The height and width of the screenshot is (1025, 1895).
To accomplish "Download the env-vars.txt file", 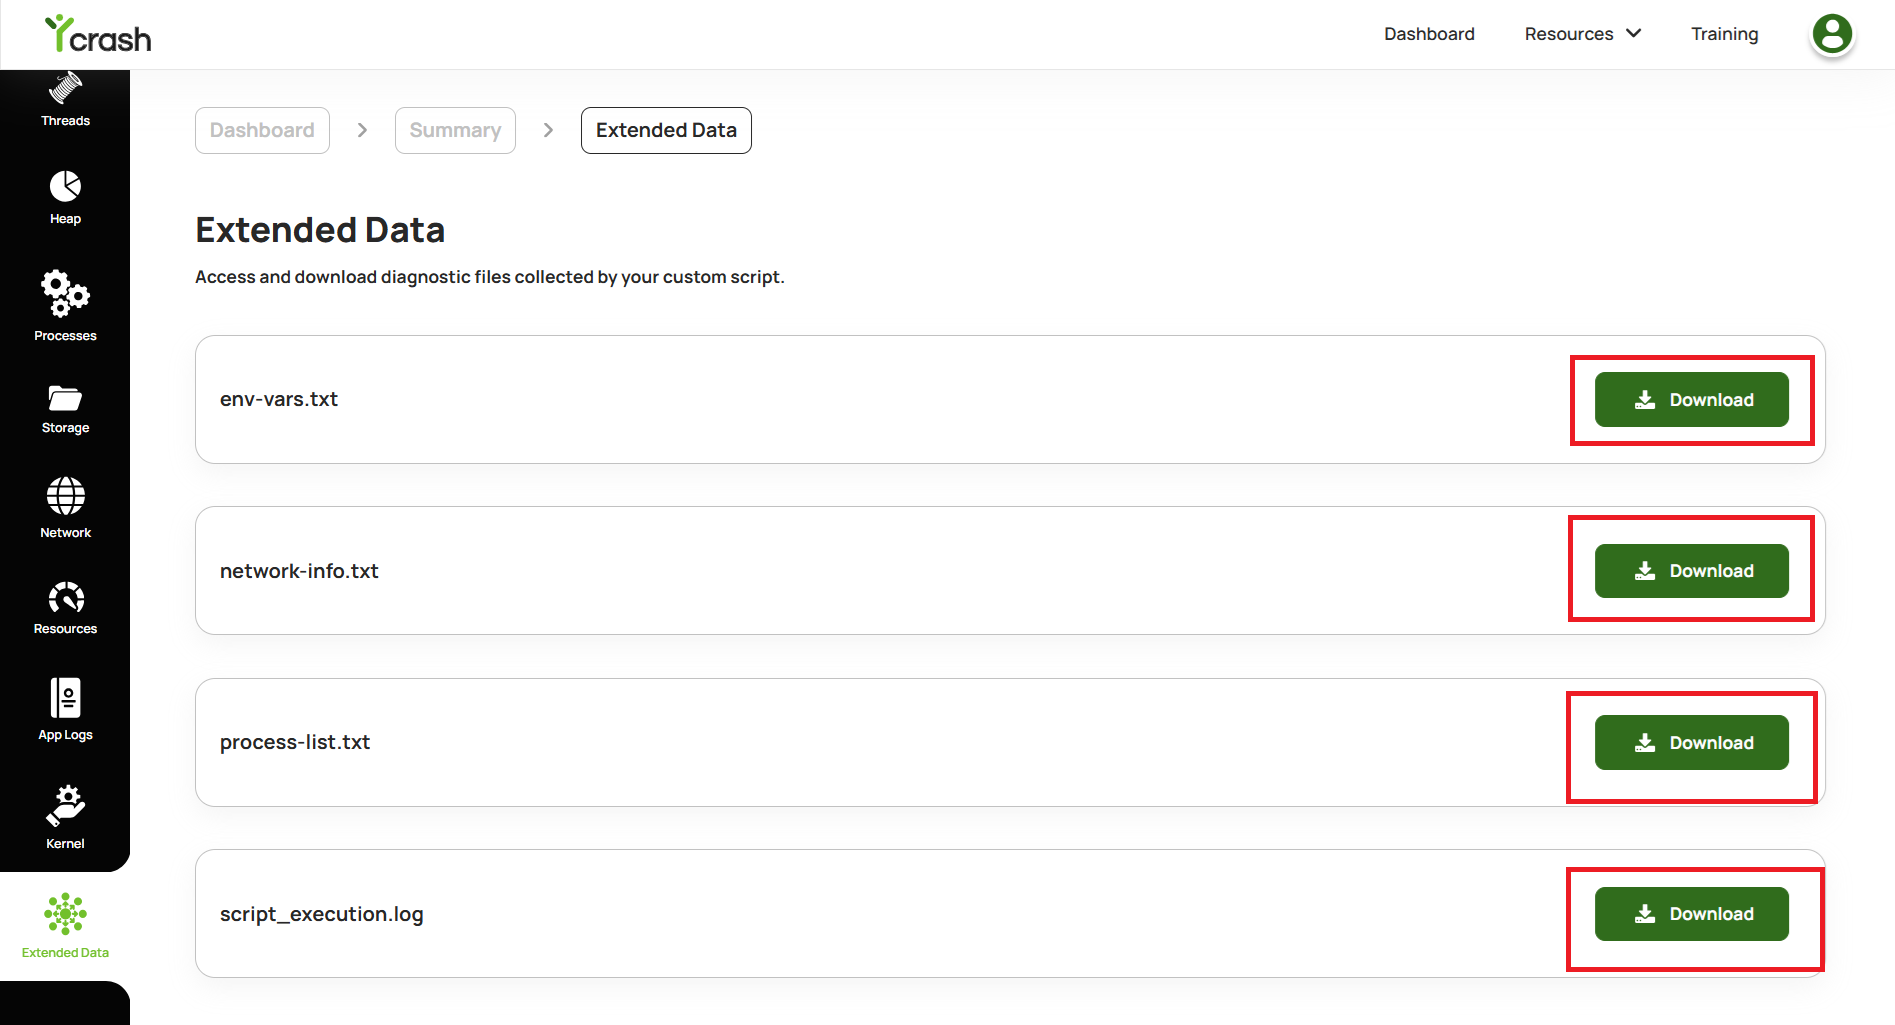I will tap(1691, 400).
